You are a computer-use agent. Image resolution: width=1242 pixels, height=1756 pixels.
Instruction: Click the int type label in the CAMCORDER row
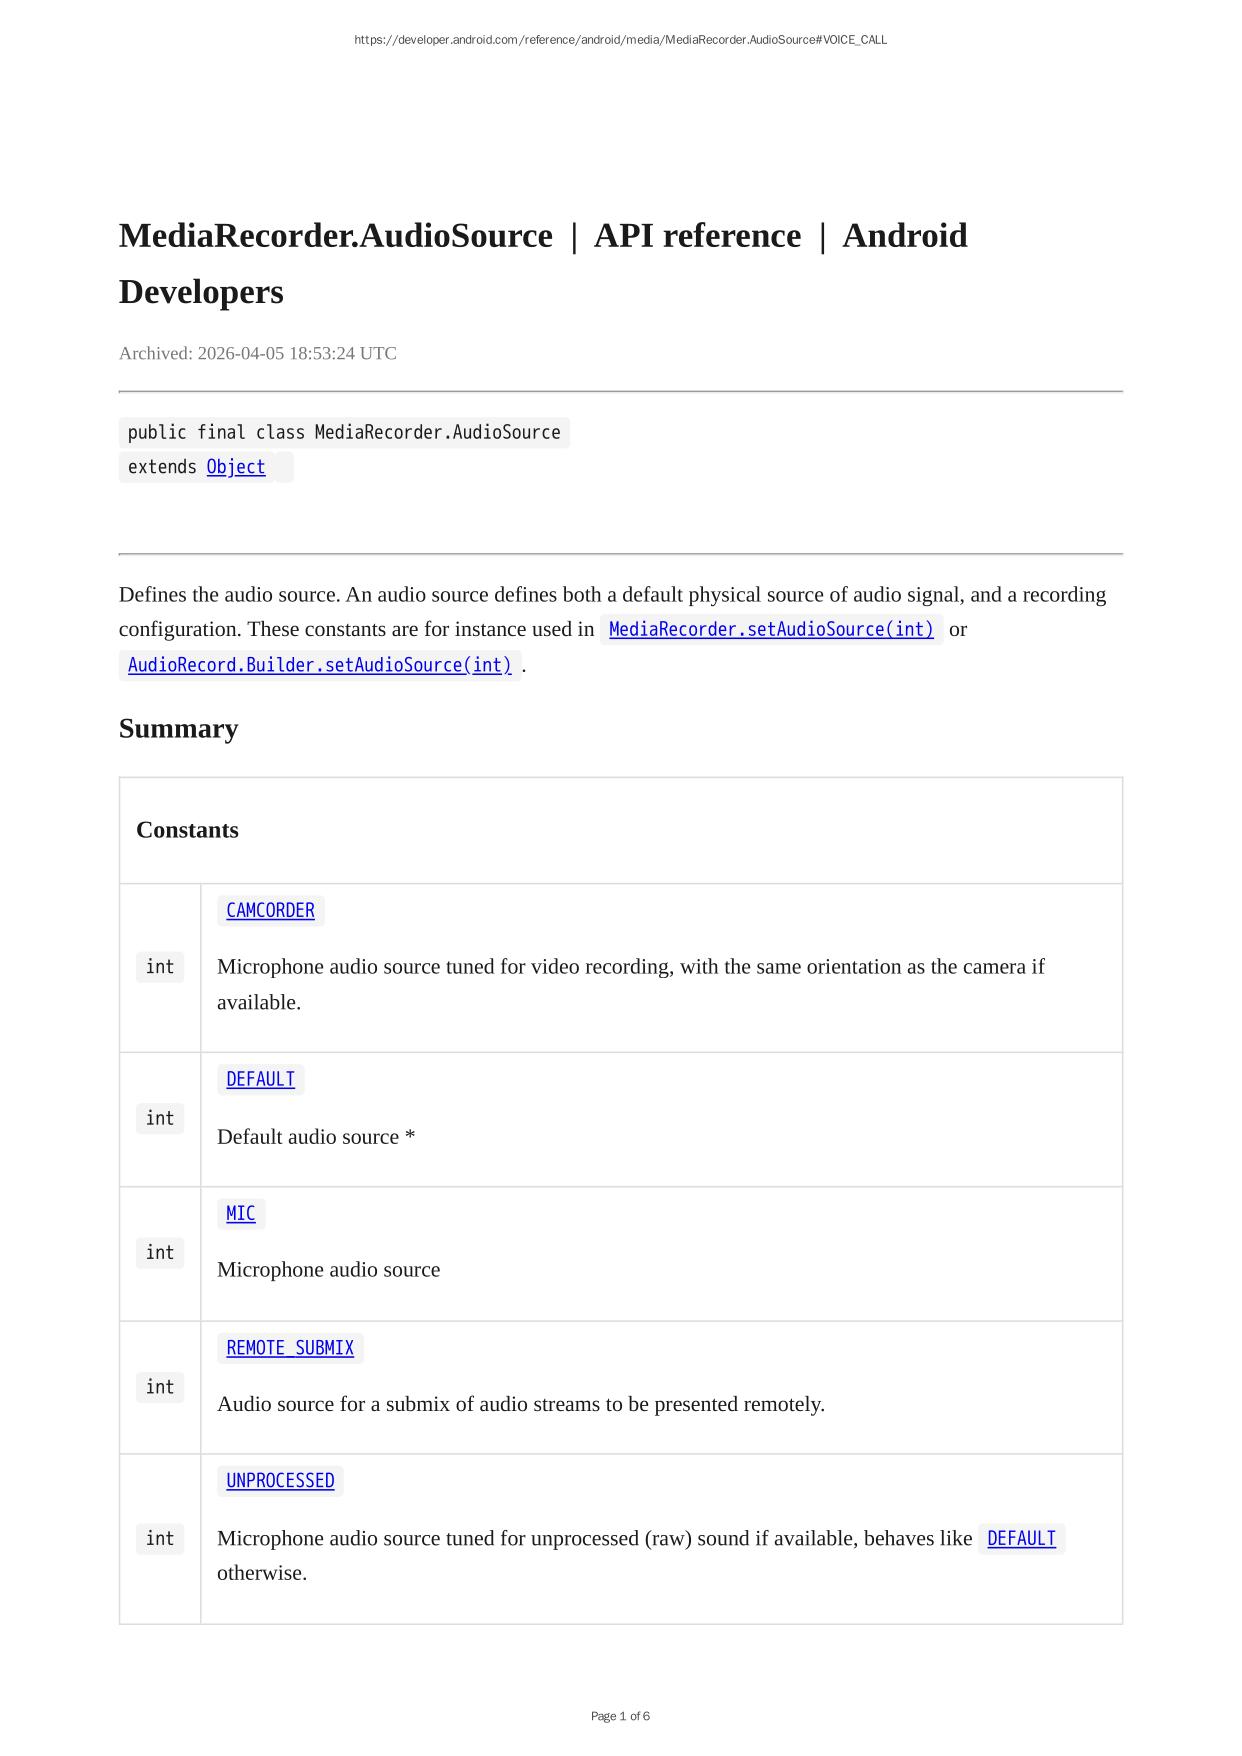pos(160,967)
